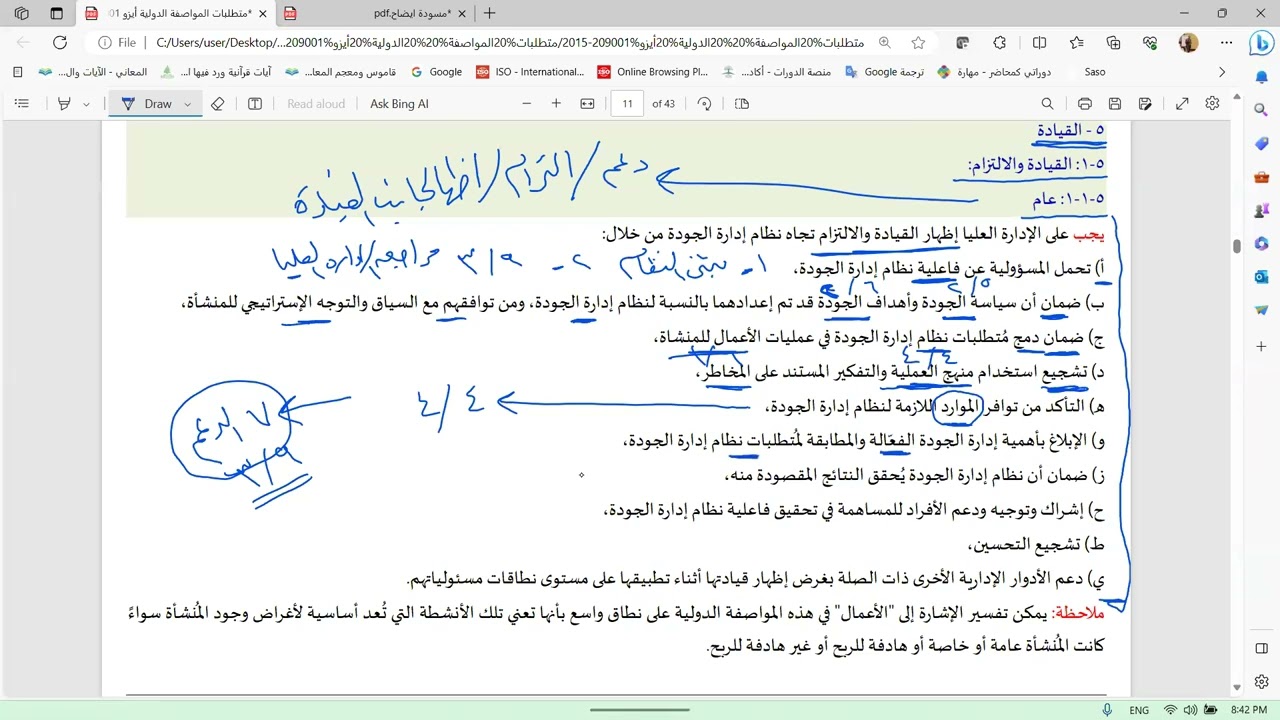Open sidebar settings gear
The height and width of the screenshot is (720, 1280).
(1261, 680)
